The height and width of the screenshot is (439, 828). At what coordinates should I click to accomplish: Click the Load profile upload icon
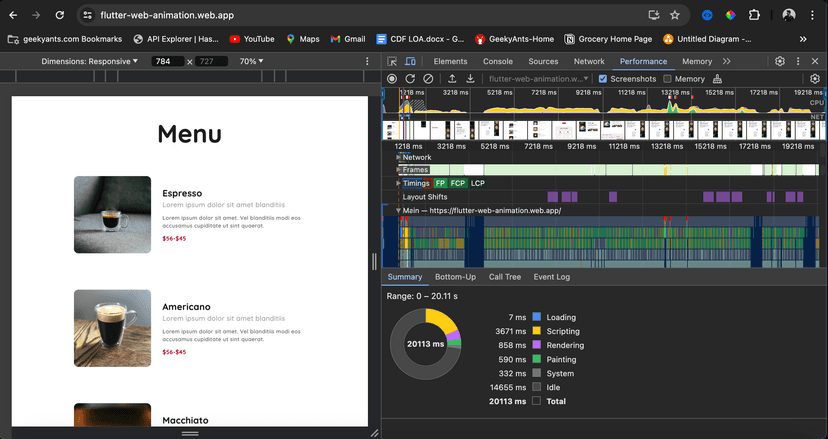tap(452, 79)
